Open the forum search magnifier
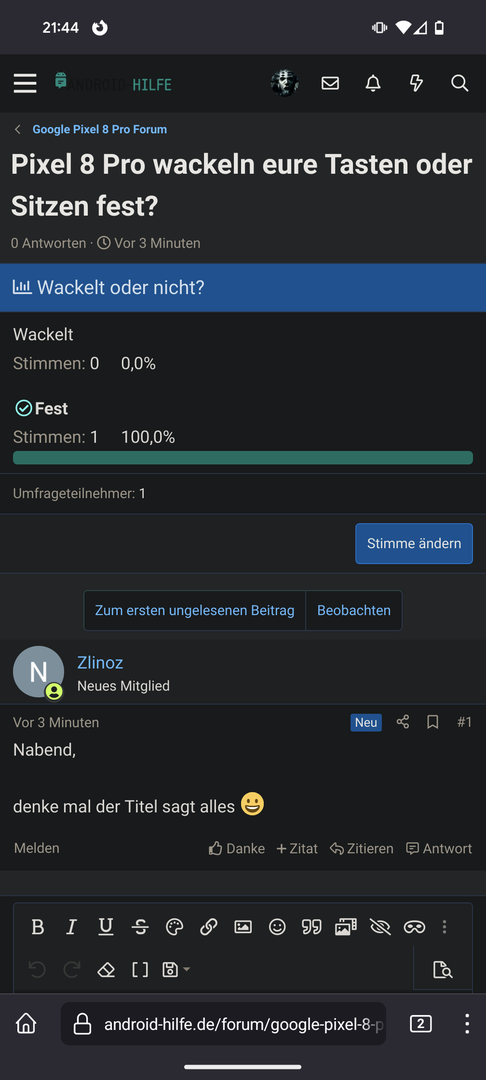Viewport: 486px width, 1080px height. click(x=459, y=83)
